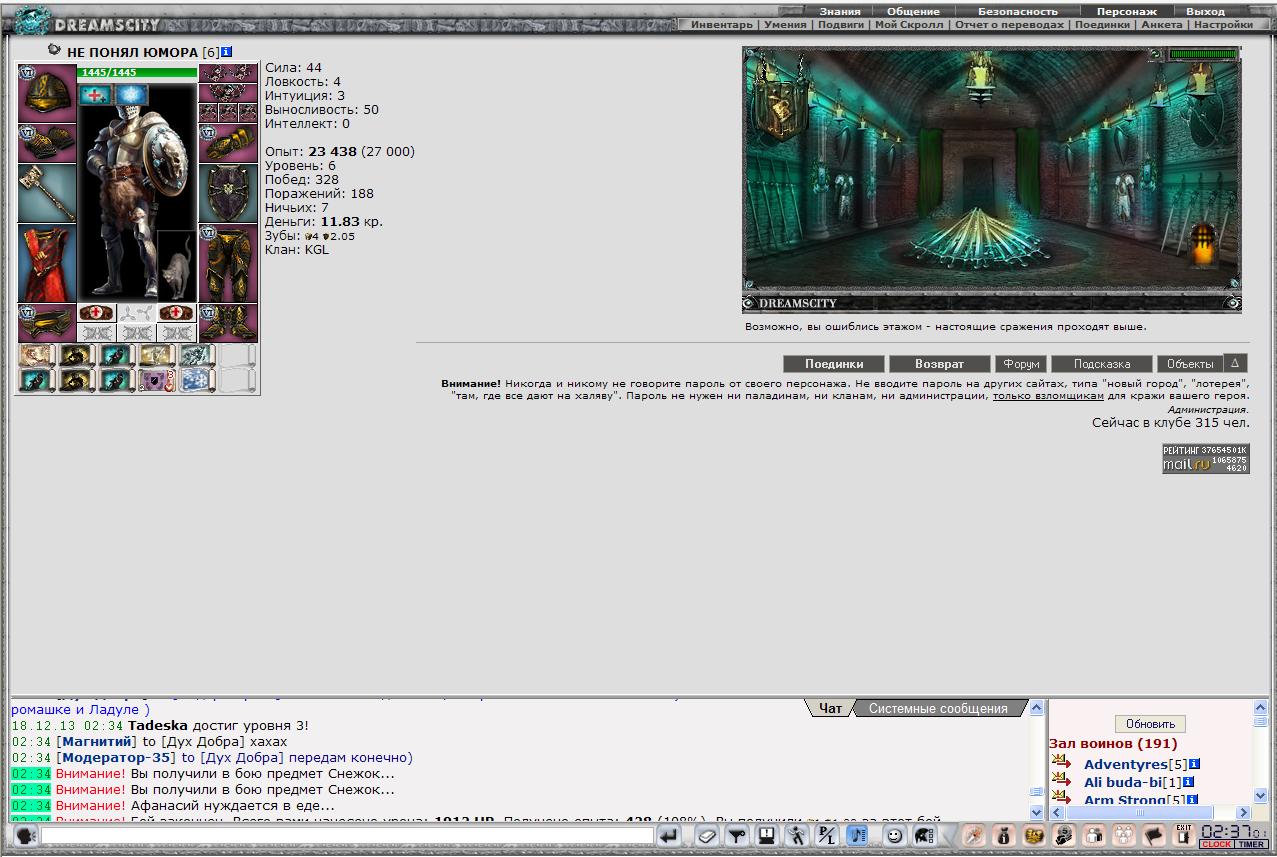1277x857 pixels.
Task: Click the Выход menu item
Action: [x=1205, y=11]
